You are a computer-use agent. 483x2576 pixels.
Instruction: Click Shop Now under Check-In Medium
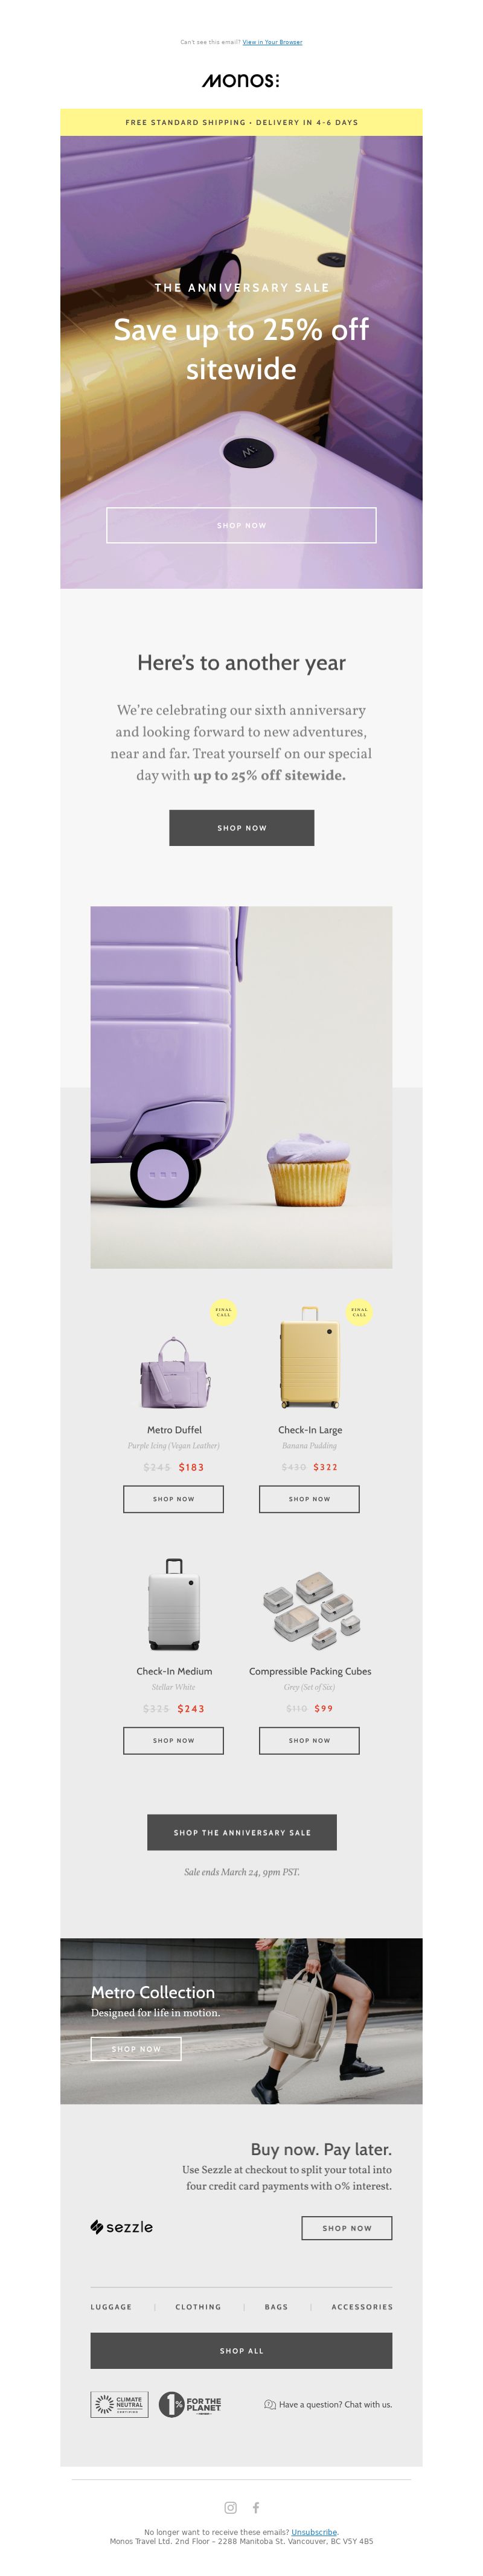(x=173, y=1740)
